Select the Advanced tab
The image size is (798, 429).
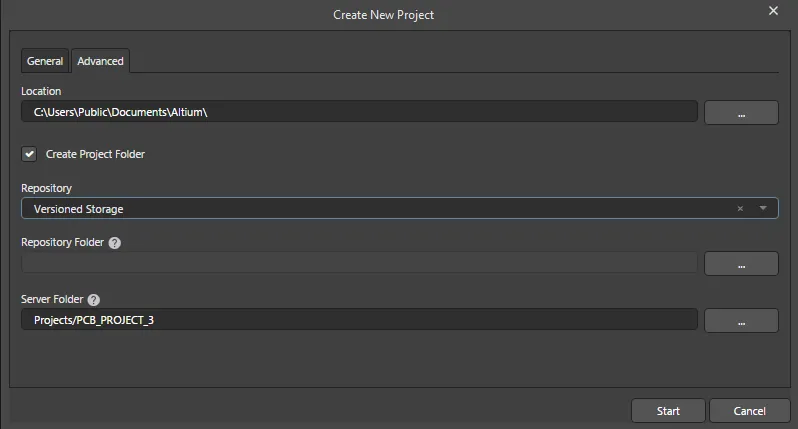click(101, 61)
